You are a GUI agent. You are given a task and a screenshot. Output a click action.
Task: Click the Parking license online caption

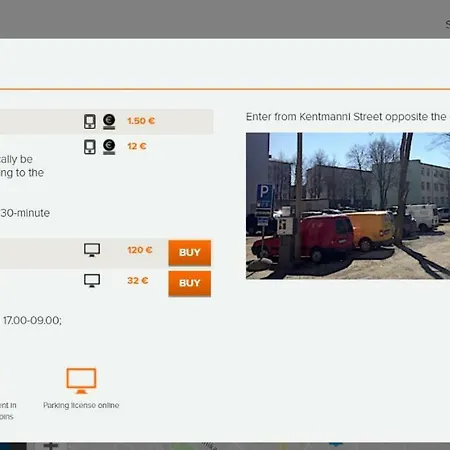point(81,405)
